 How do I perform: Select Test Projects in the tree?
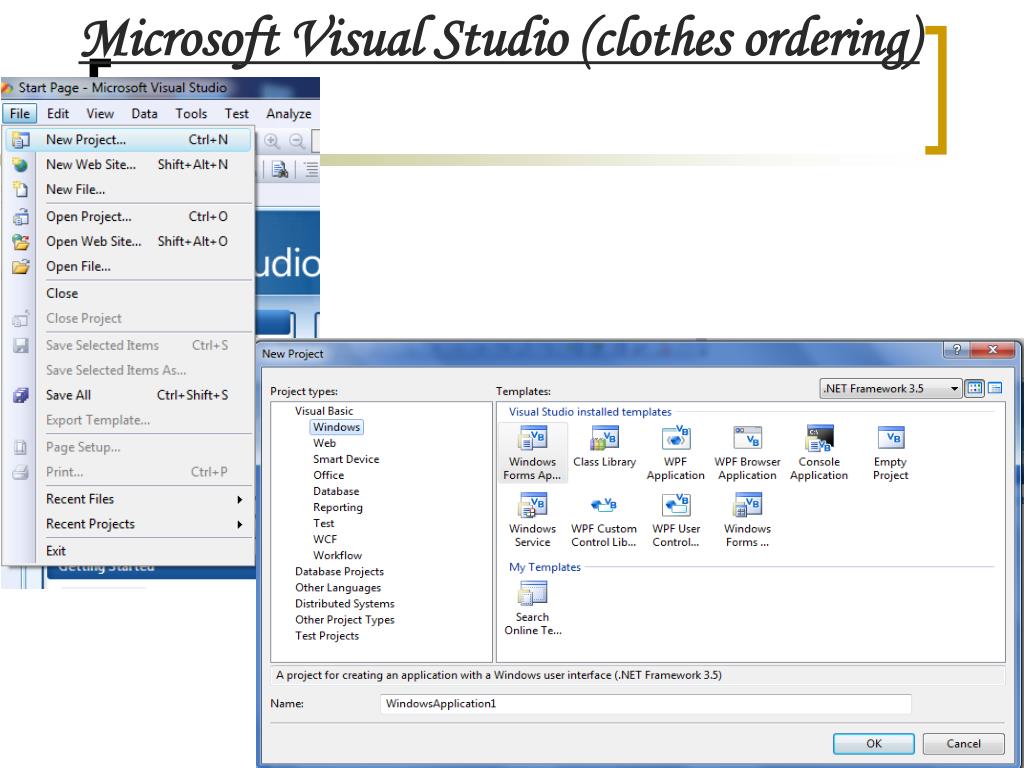327,635
